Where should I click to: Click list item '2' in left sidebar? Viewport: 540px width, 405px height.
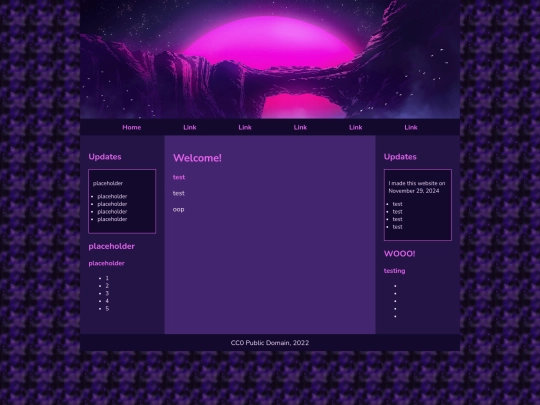(x=107, y=286)
